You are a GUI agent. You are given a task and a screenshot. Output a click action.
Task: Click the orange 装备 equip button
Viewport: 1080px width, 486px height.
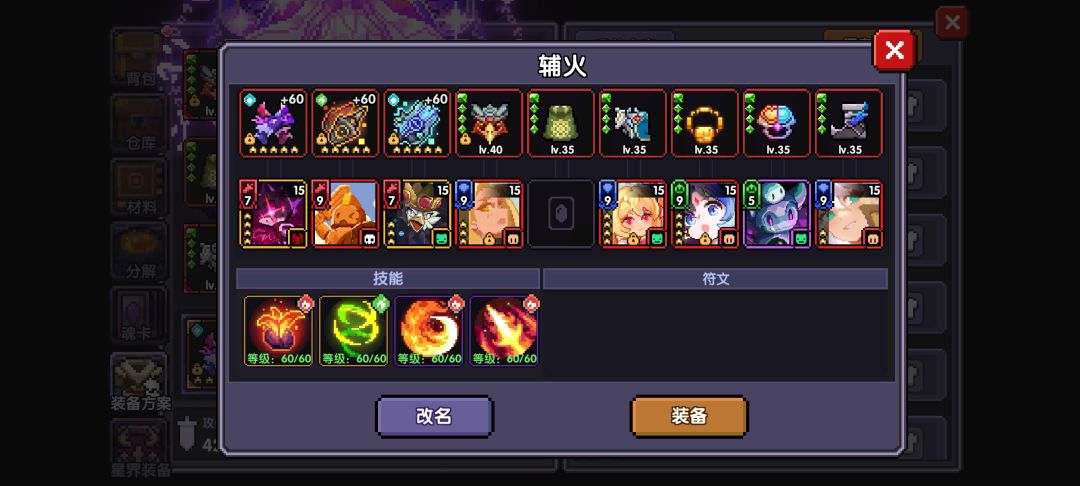[689, 416]
